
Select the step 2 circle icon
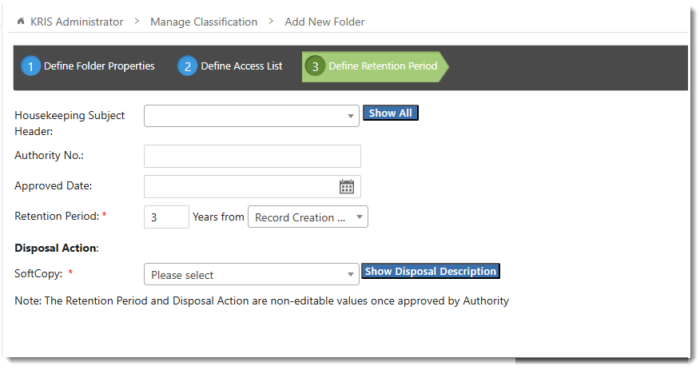188,66
